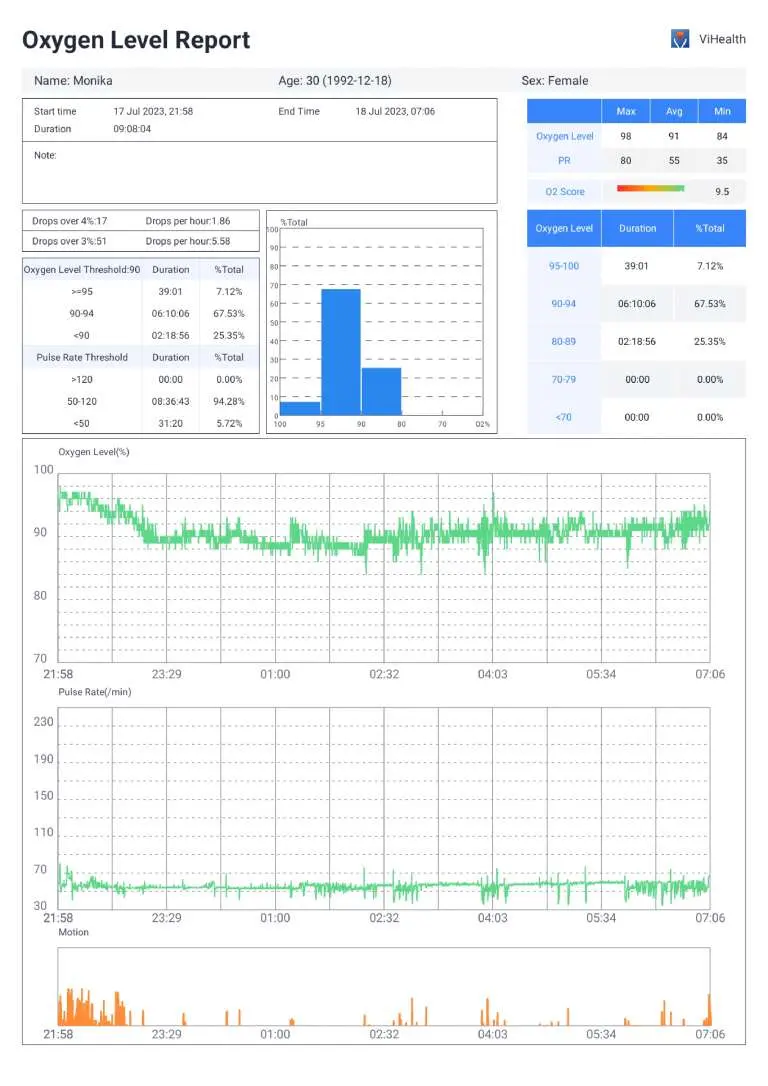The width and height of the screenshot is (768, 1086).
Task: Click the Oxygen Level Threshold:90 table header
Action: (x=82, y=269)
